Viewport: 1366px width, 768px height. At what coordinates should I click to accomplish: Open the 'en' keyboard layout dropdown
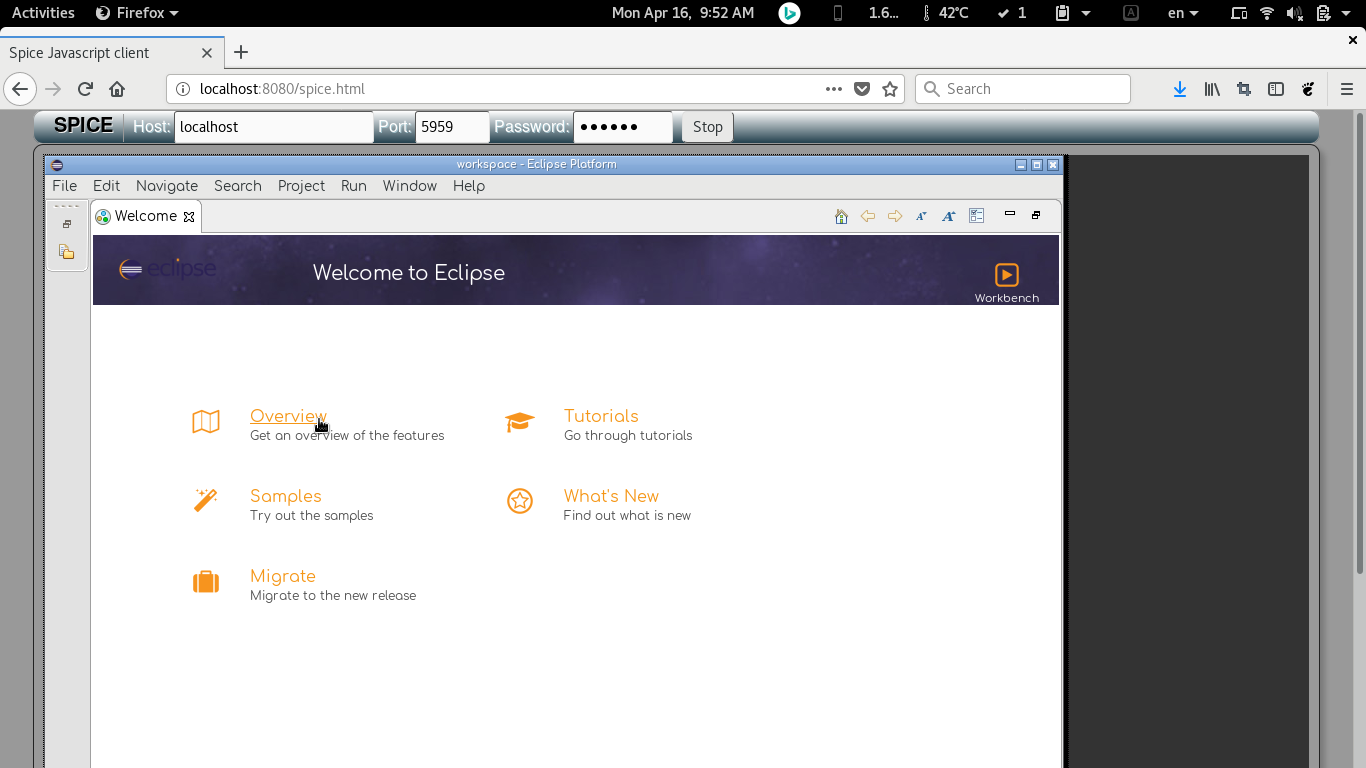click(1183, 13)
